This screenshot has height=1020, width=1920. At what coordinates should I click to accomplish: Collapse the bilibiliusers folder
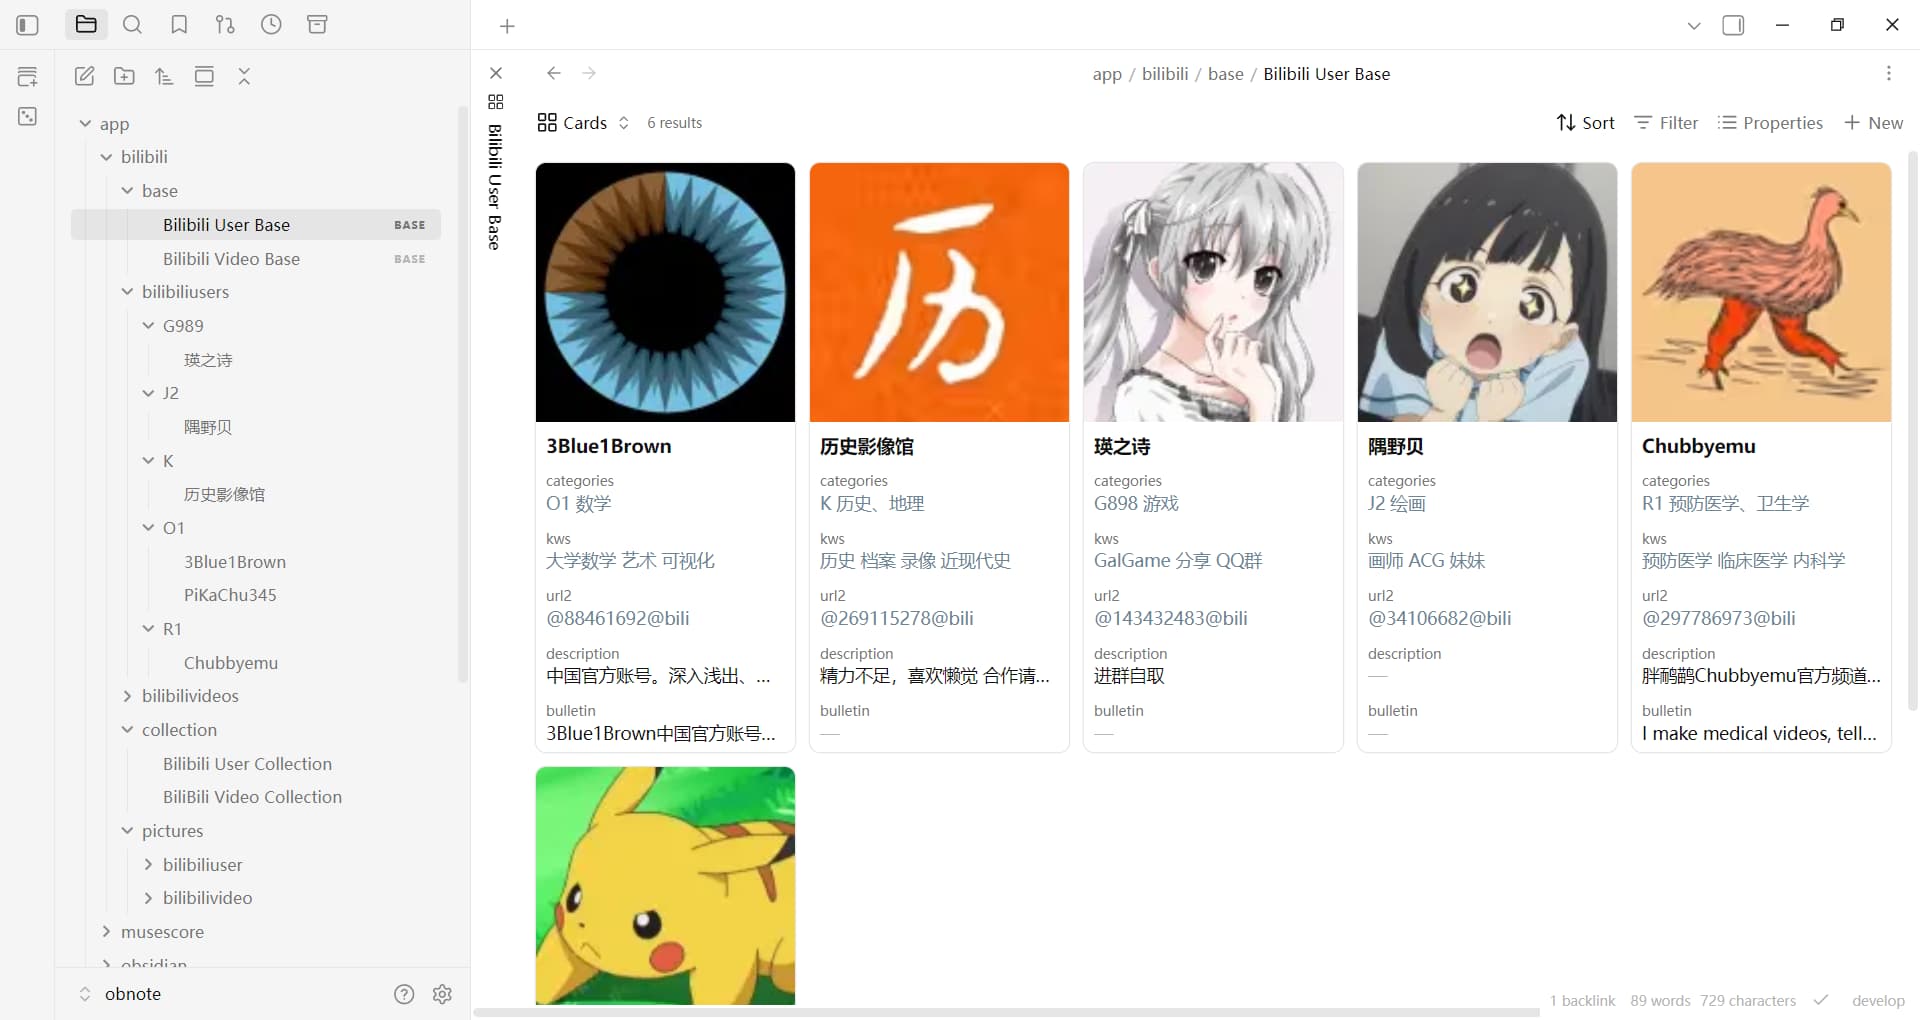click(x=128, y=292)
